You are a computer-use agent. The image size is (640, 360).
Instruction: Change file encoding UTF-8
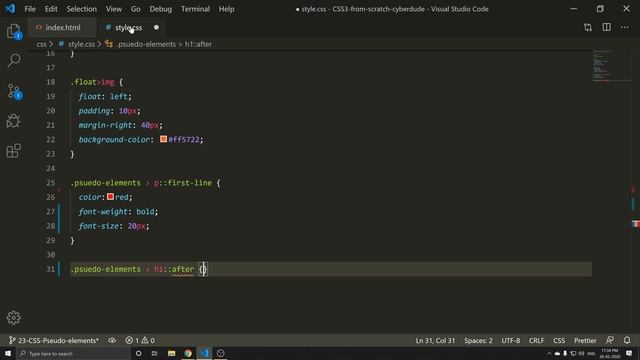click(511, 340)
